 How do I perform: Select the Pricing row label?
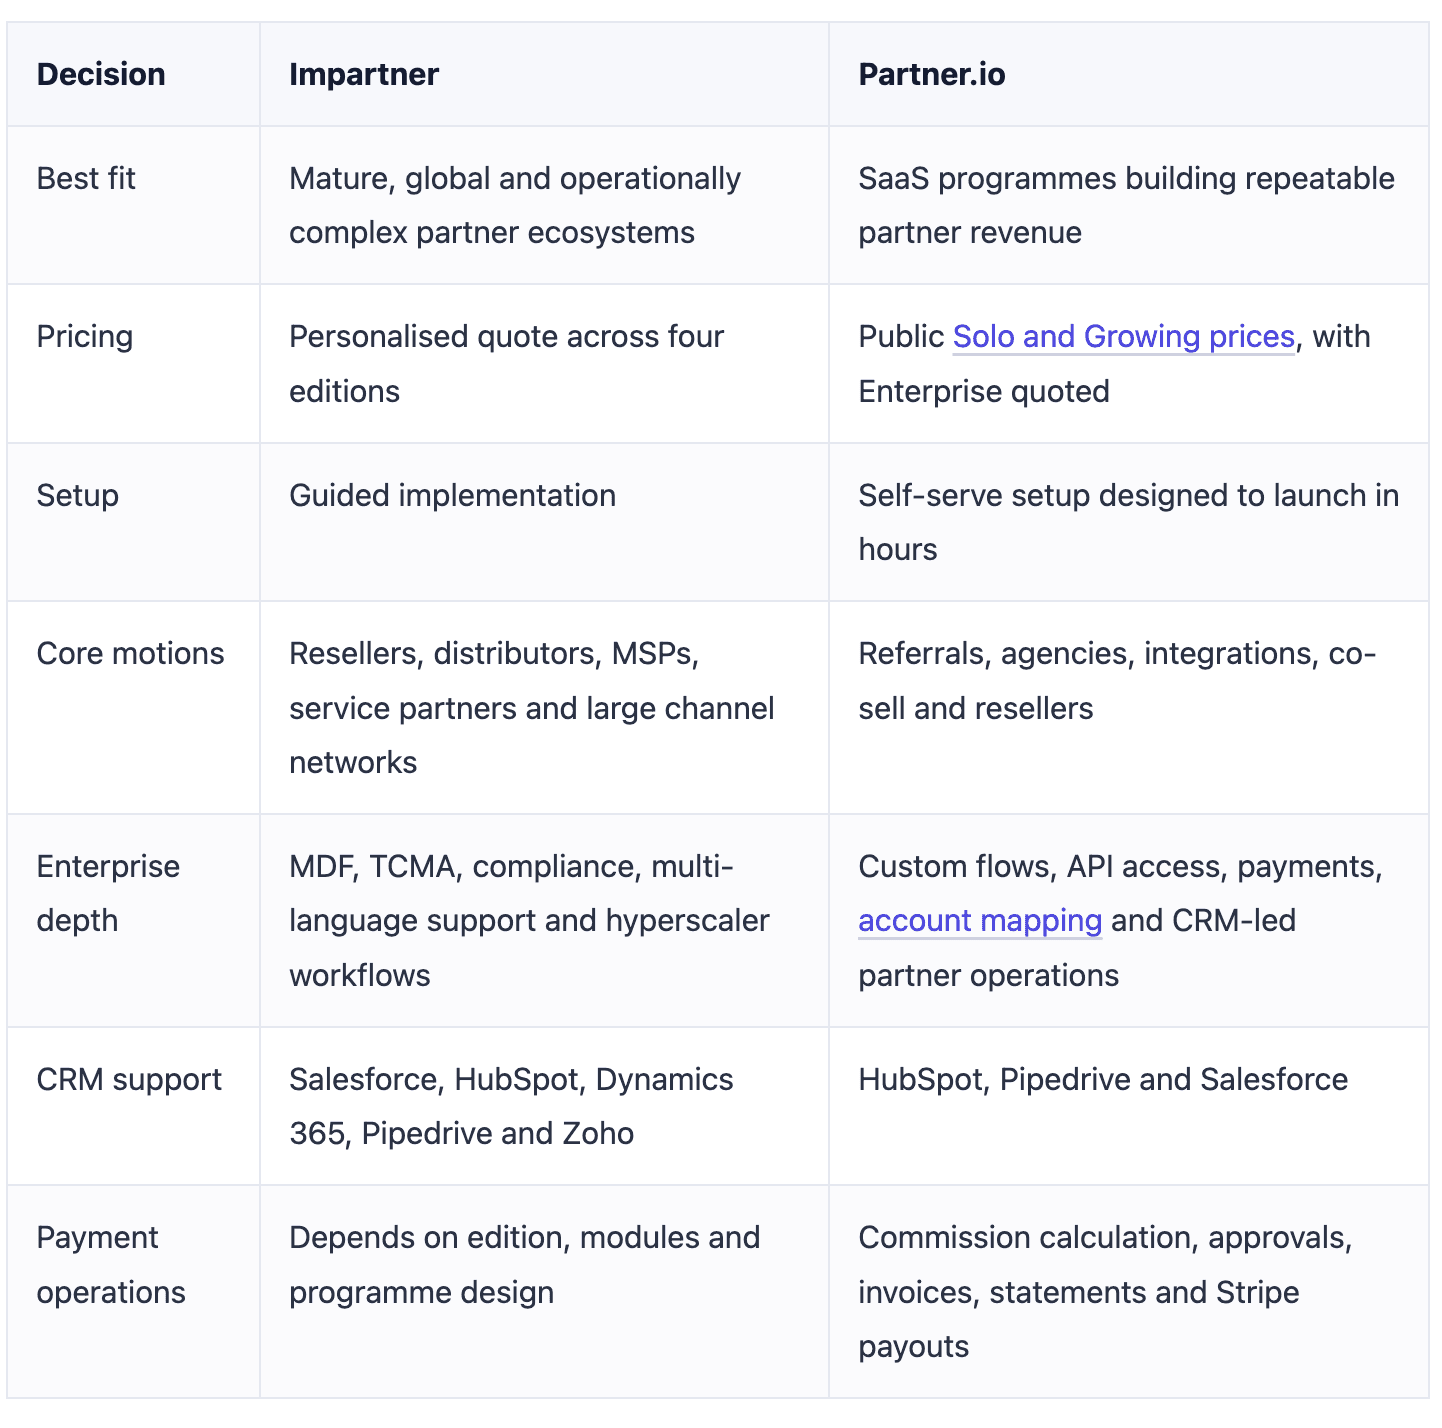click(85, 337)
